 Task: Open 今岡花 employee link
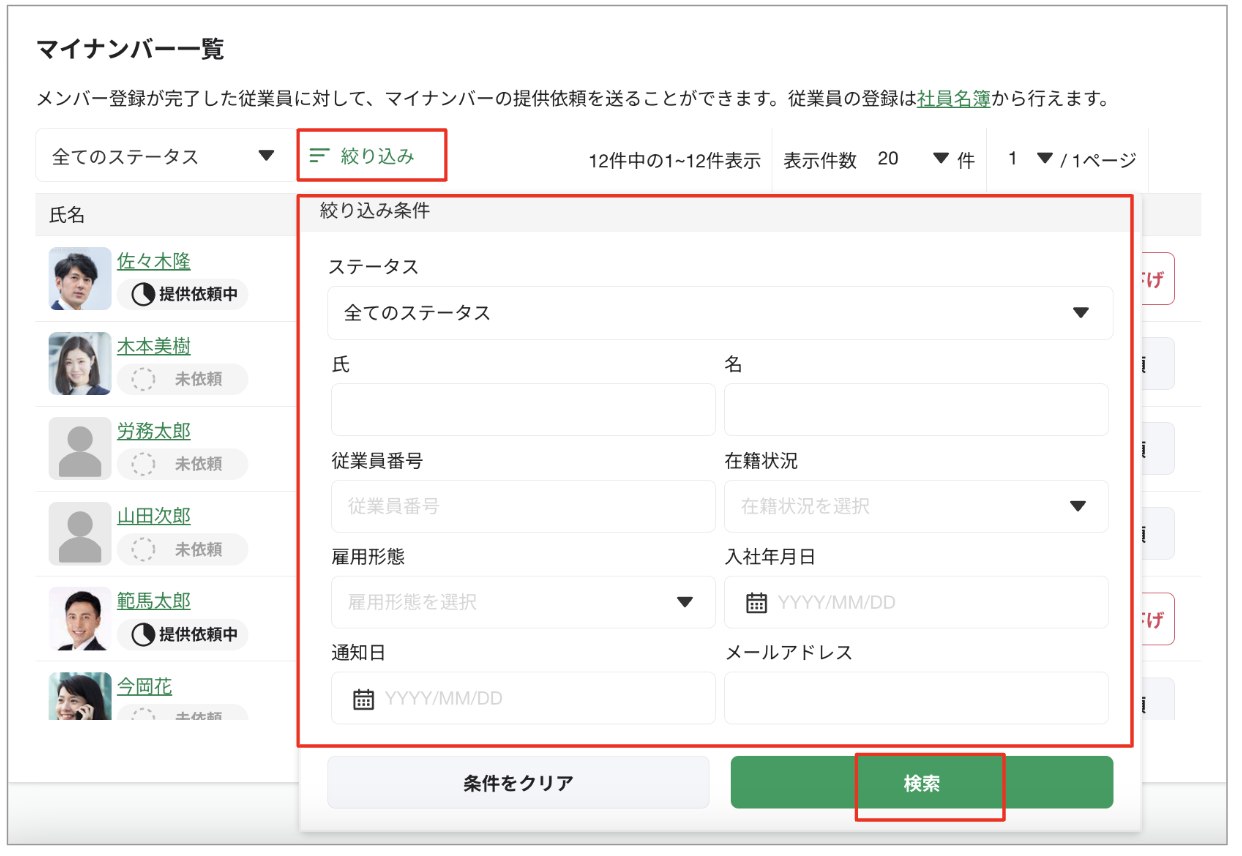[x=145, y=686]
